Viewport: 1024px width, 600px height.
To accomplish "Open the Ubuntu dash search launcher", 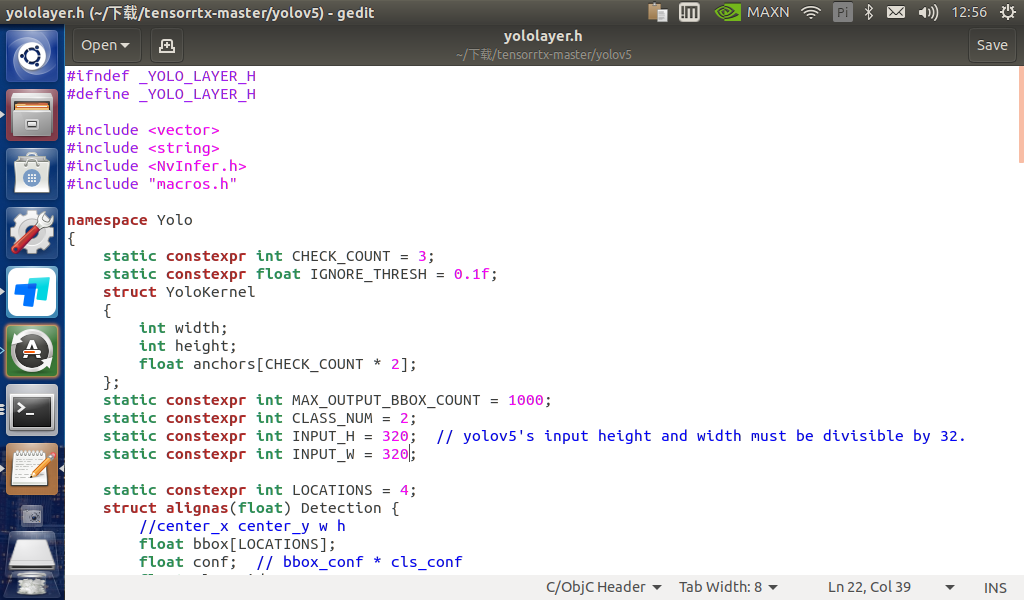I will (x=32, y=55).
